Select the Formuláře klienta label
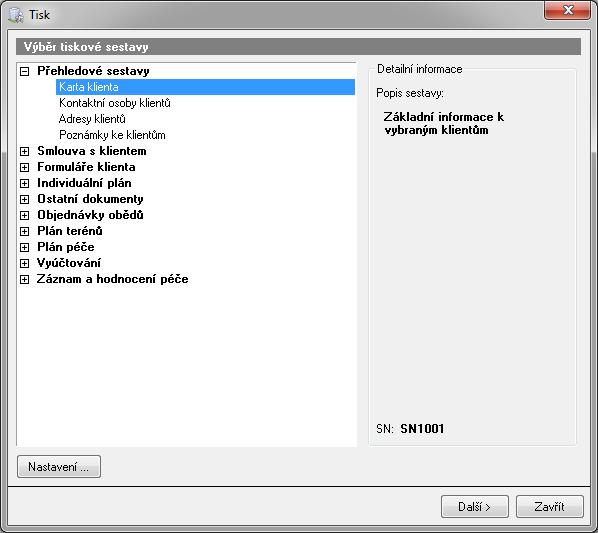 coord(86,167)
